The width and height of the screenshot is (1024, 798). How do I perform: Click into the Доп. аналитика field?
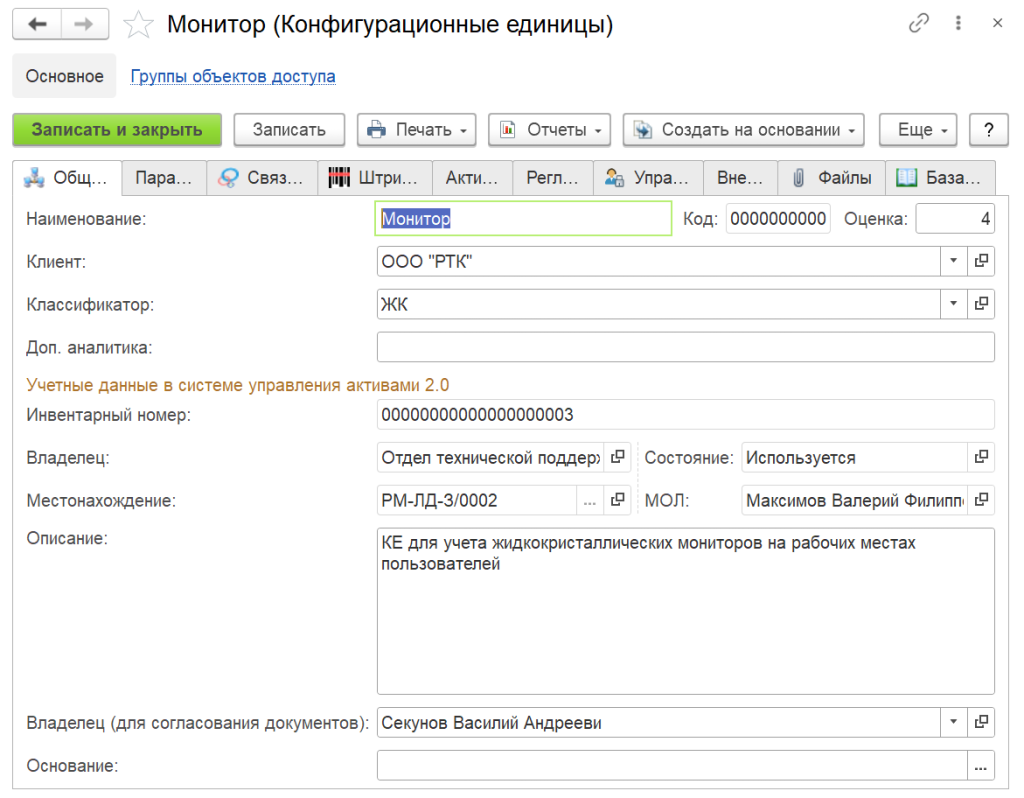point(685,347)
